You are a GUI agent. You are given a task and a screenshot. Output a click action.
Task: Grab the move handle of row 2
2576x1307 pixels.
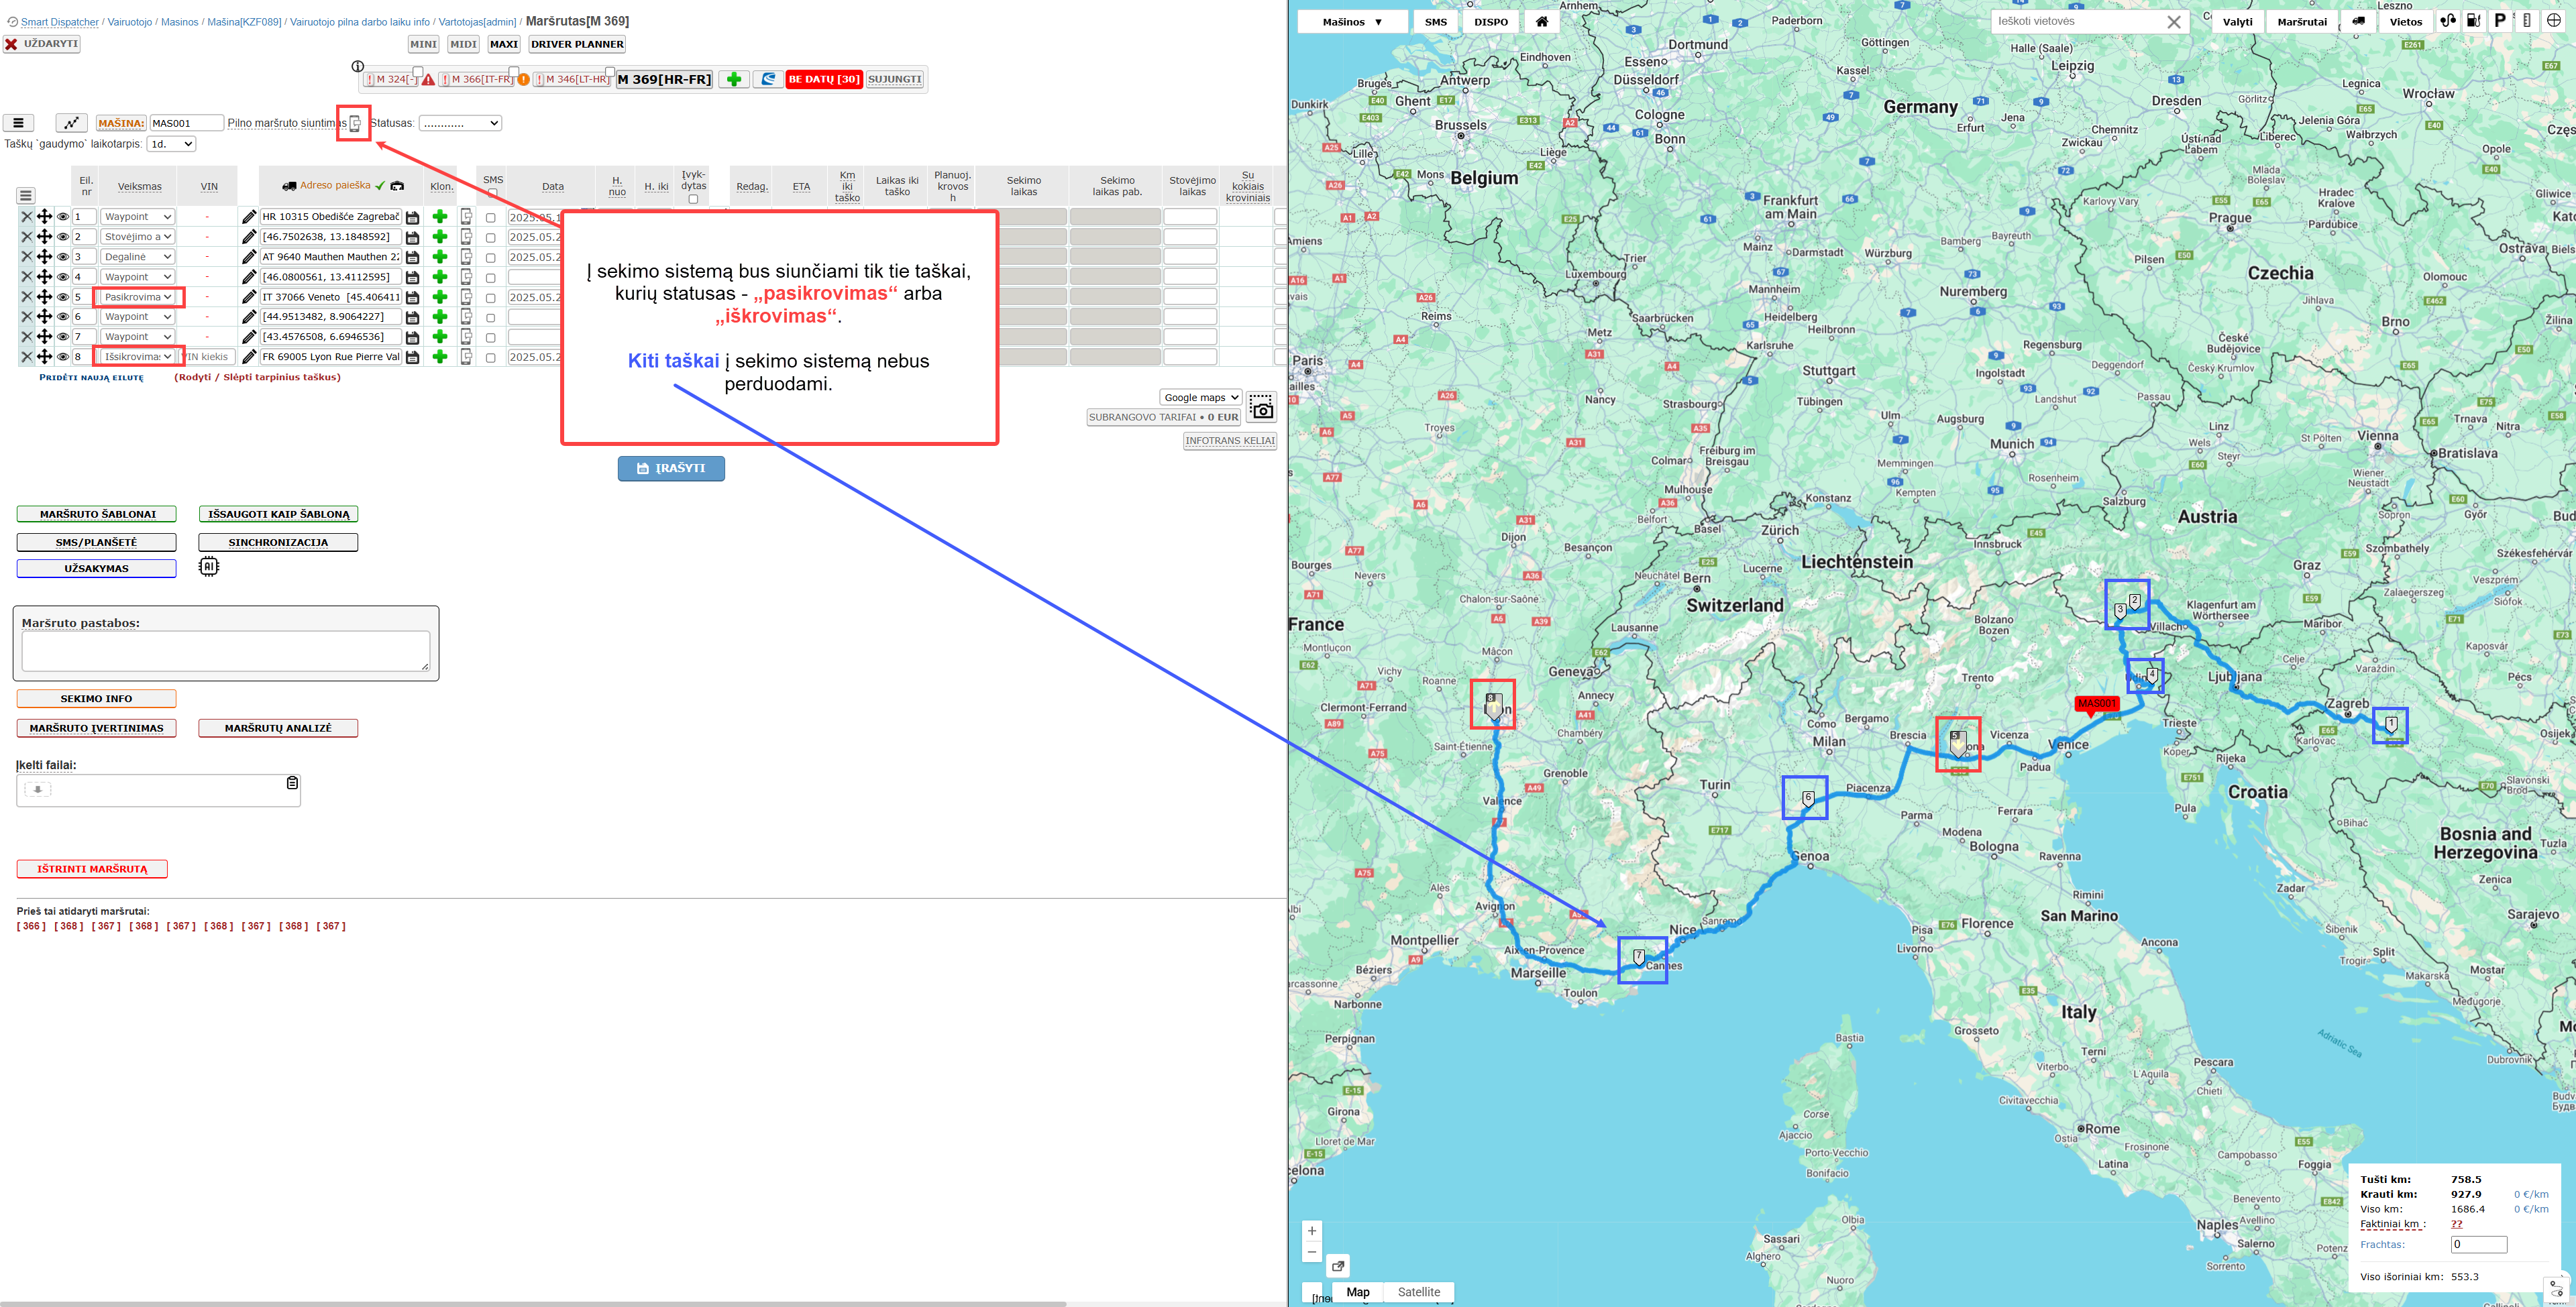tap(44, 237)
